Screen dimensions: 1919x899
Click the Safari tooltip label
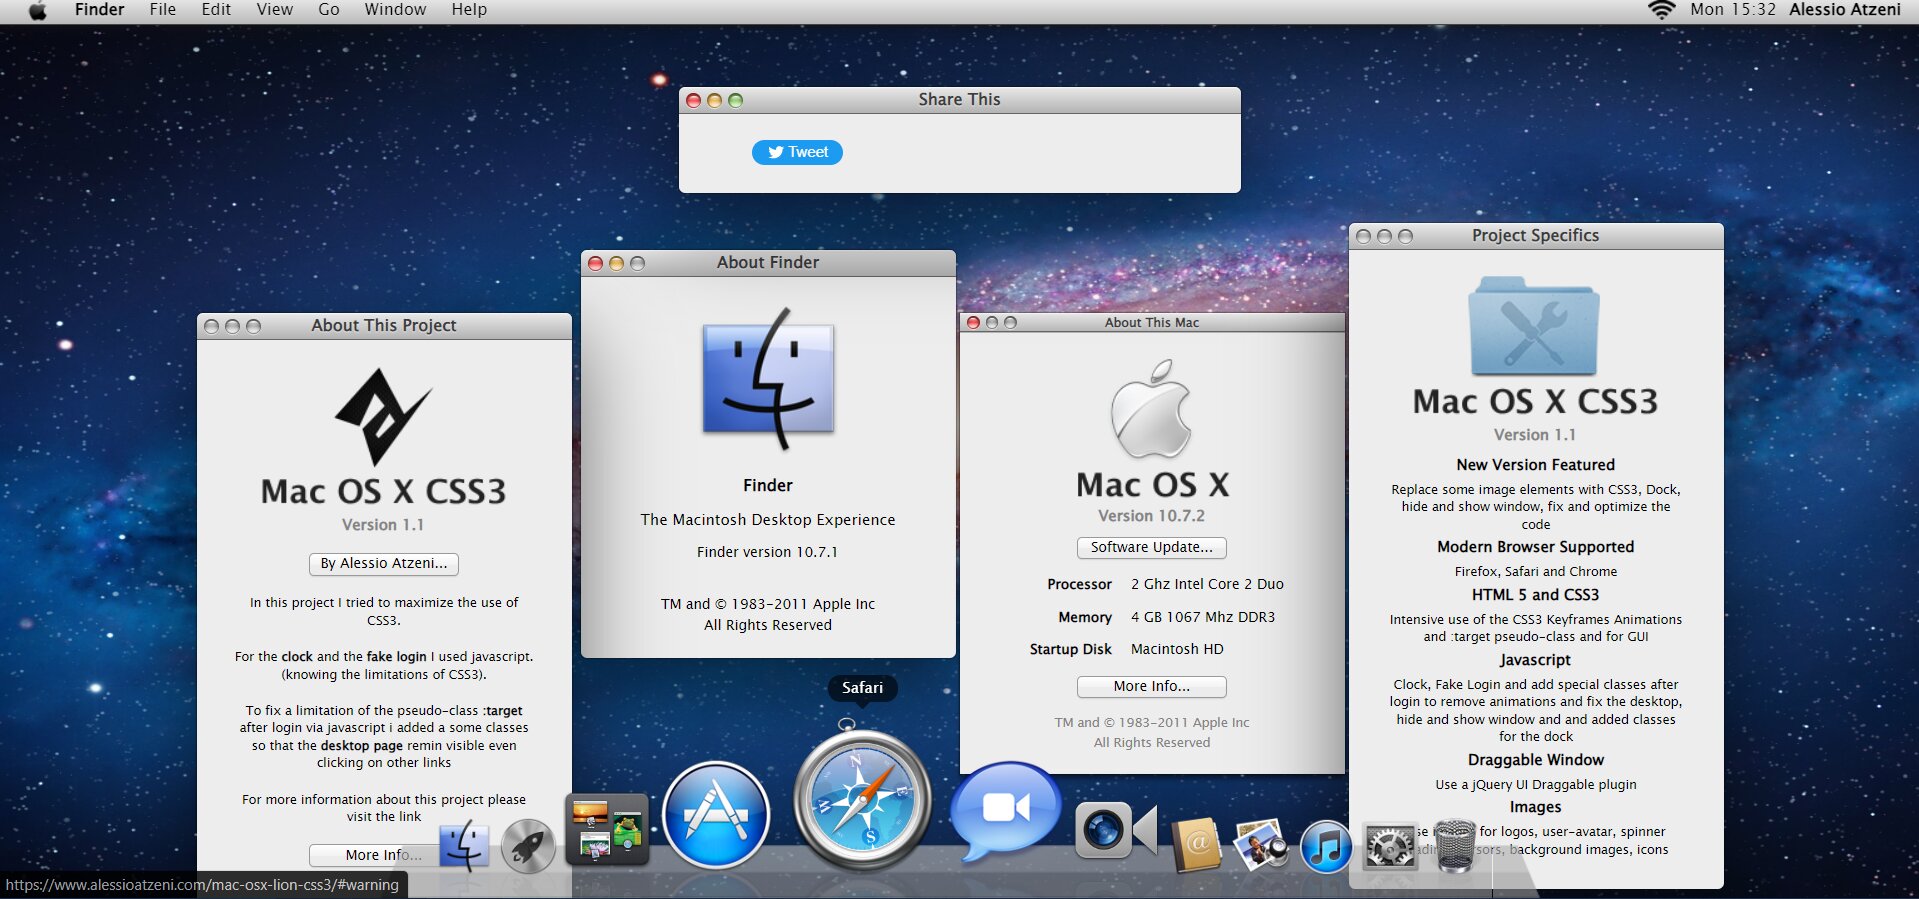pos(862,688)
